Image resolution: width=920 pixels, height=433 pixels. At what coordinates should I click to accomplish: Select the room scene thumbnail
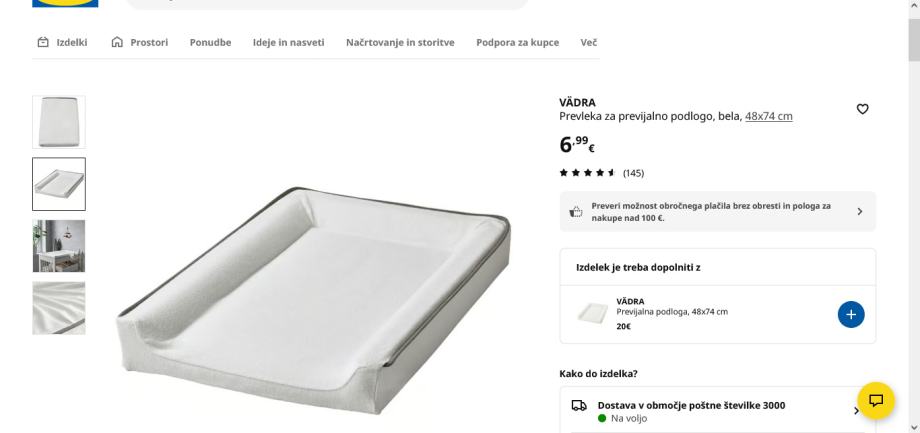(x=59, y=246)
